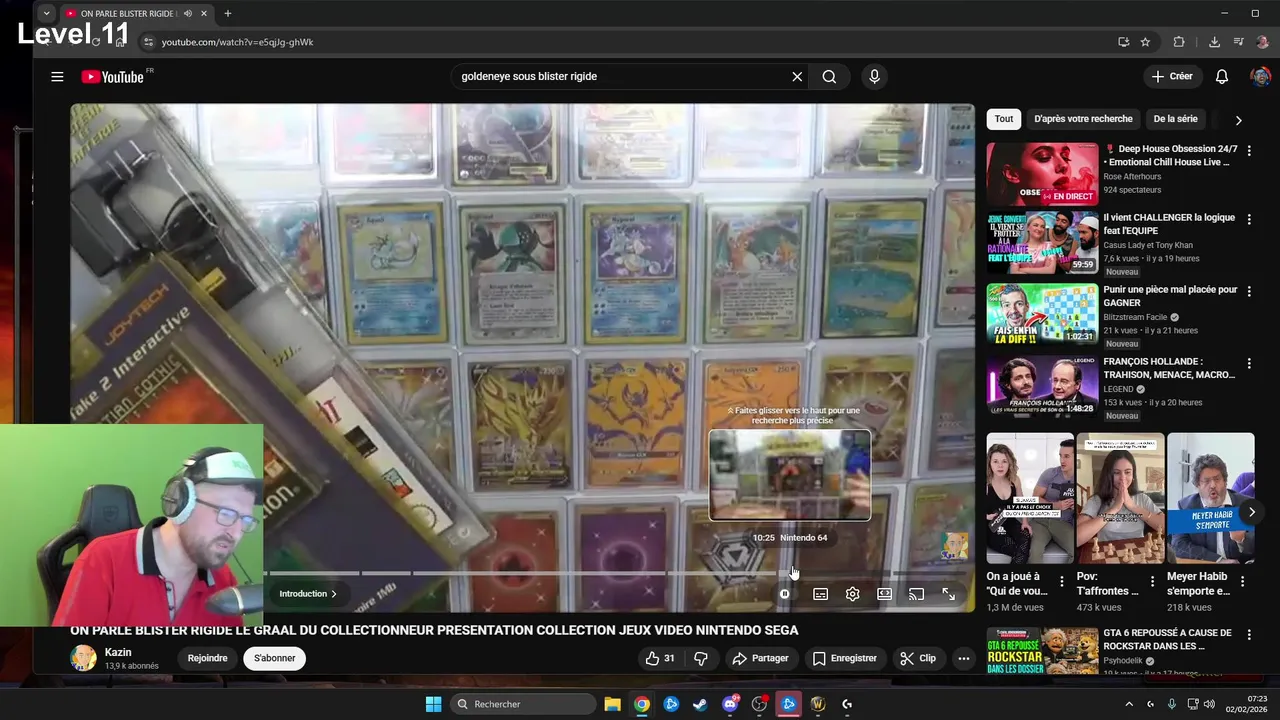Open options for the Pov: T'affrontes short
This screenshot has width=1280, height=720.
(x=1152, y=581)
